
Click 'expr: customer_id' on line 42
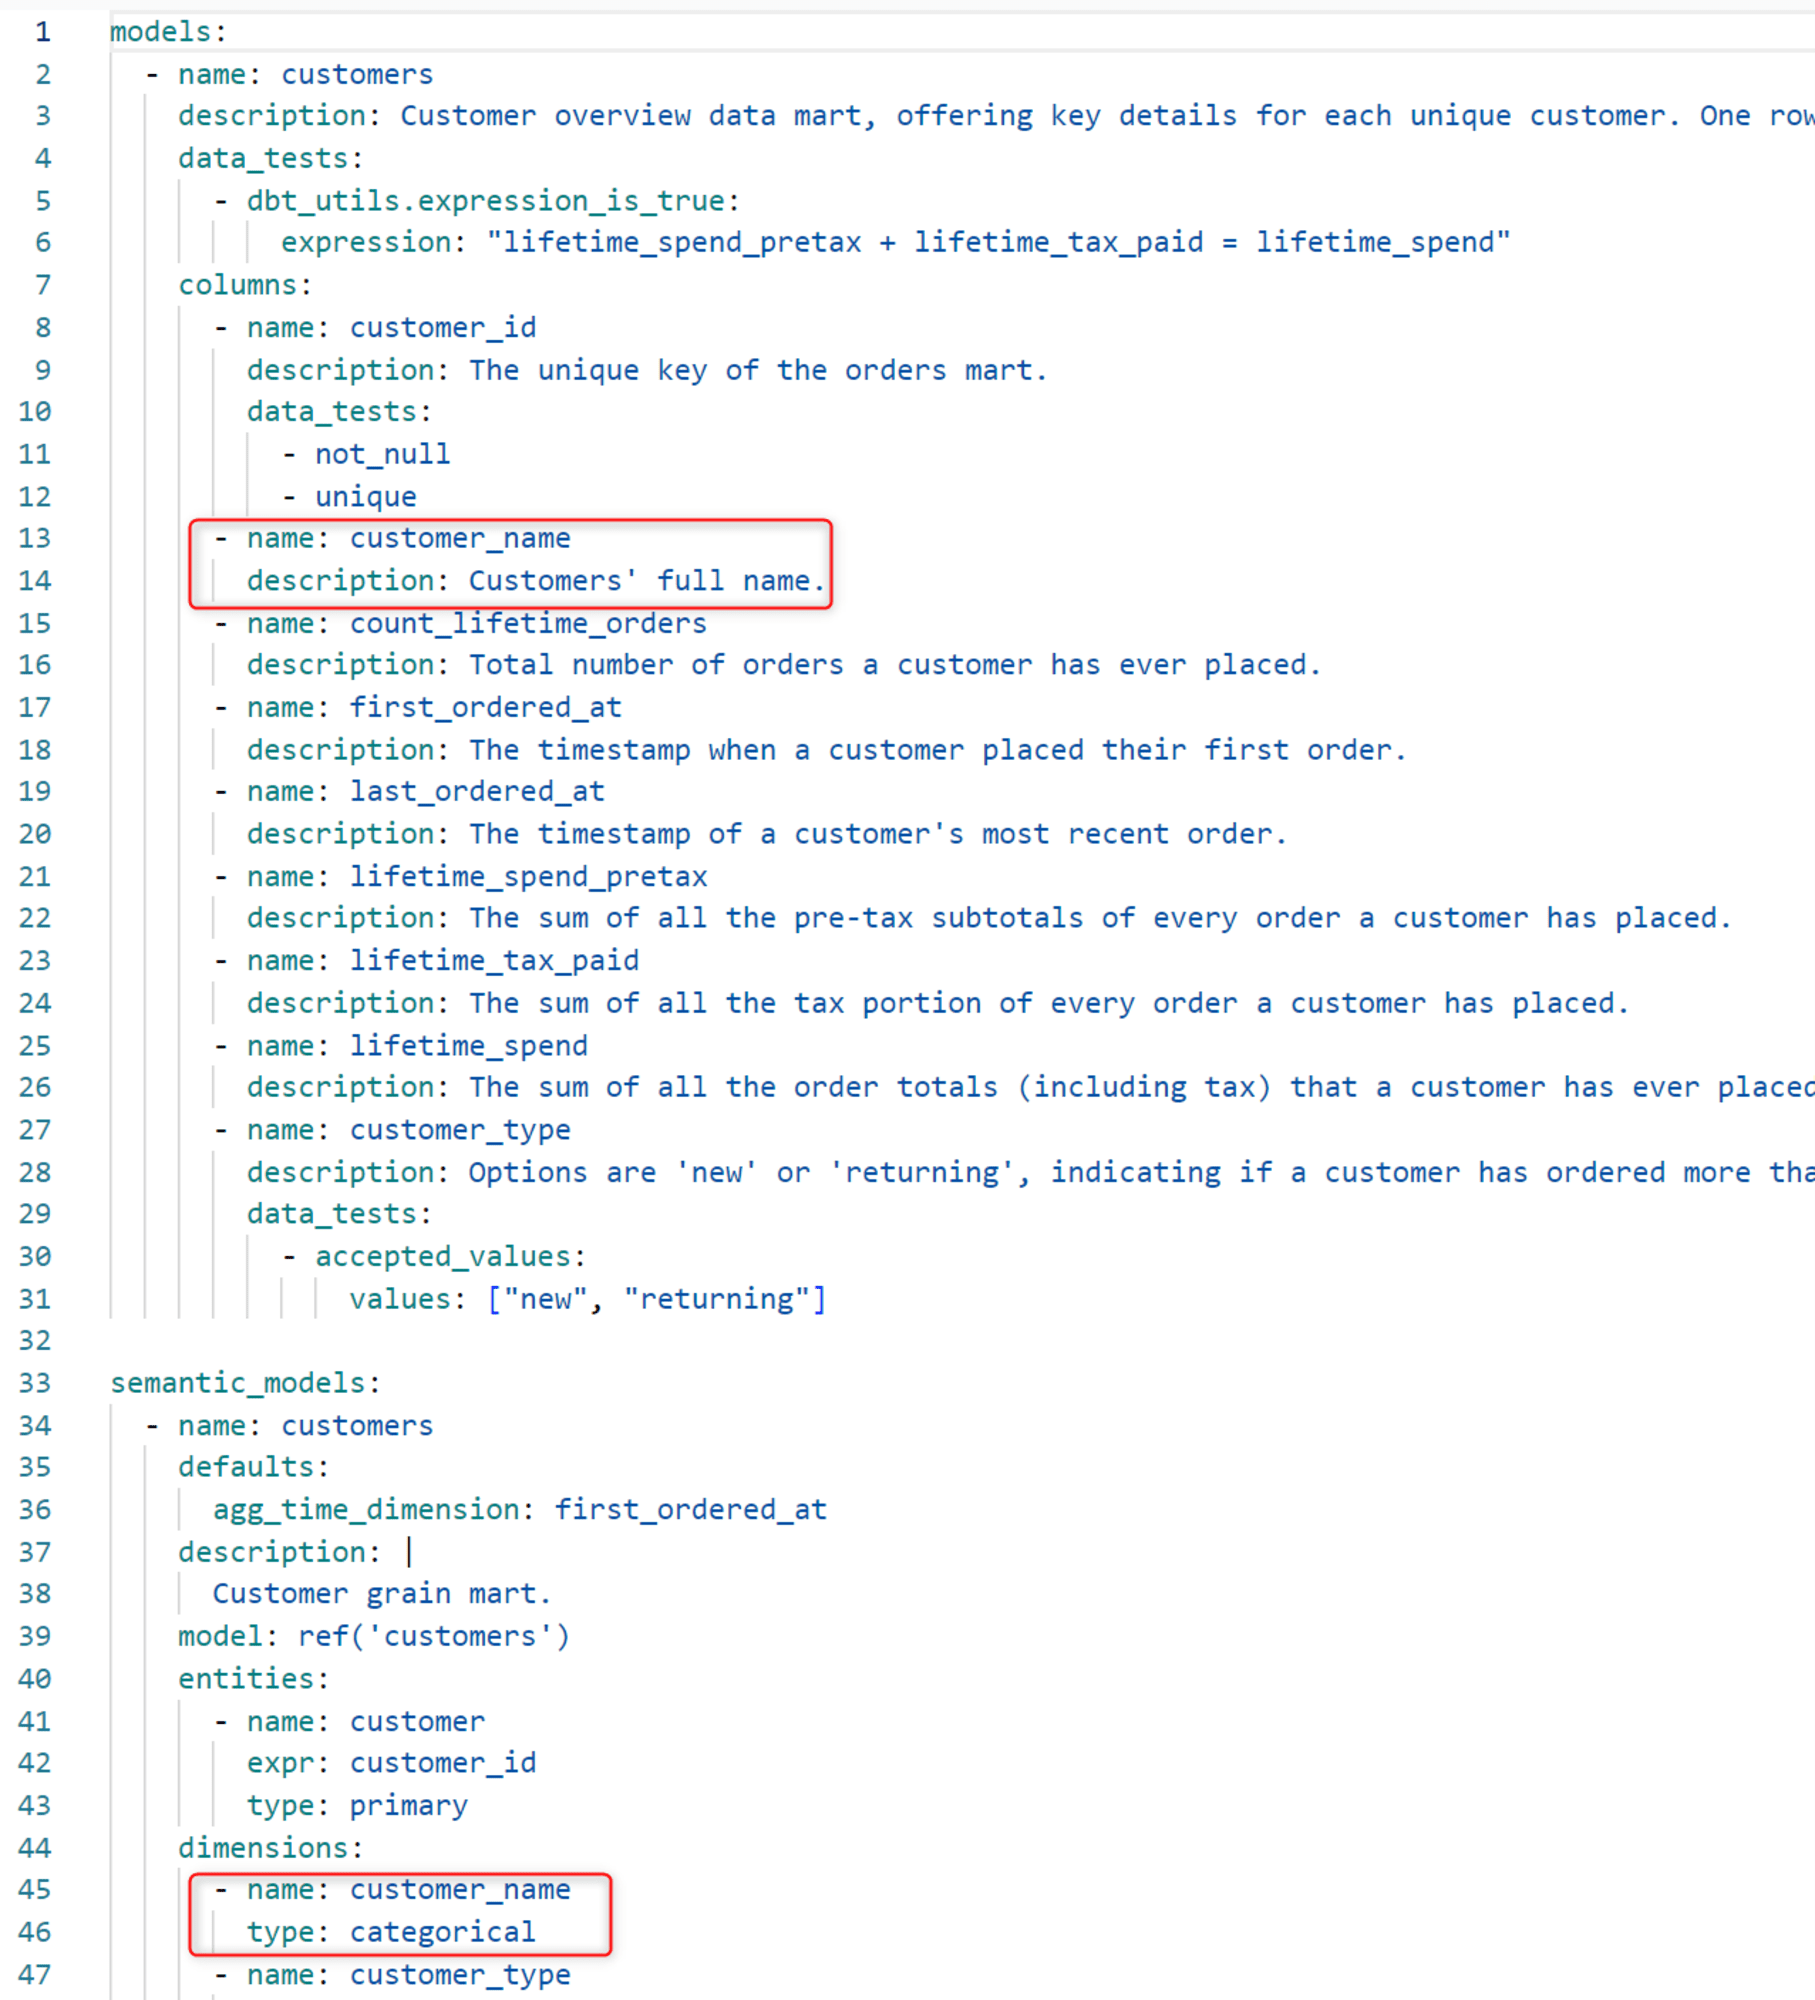(392, 1763)
